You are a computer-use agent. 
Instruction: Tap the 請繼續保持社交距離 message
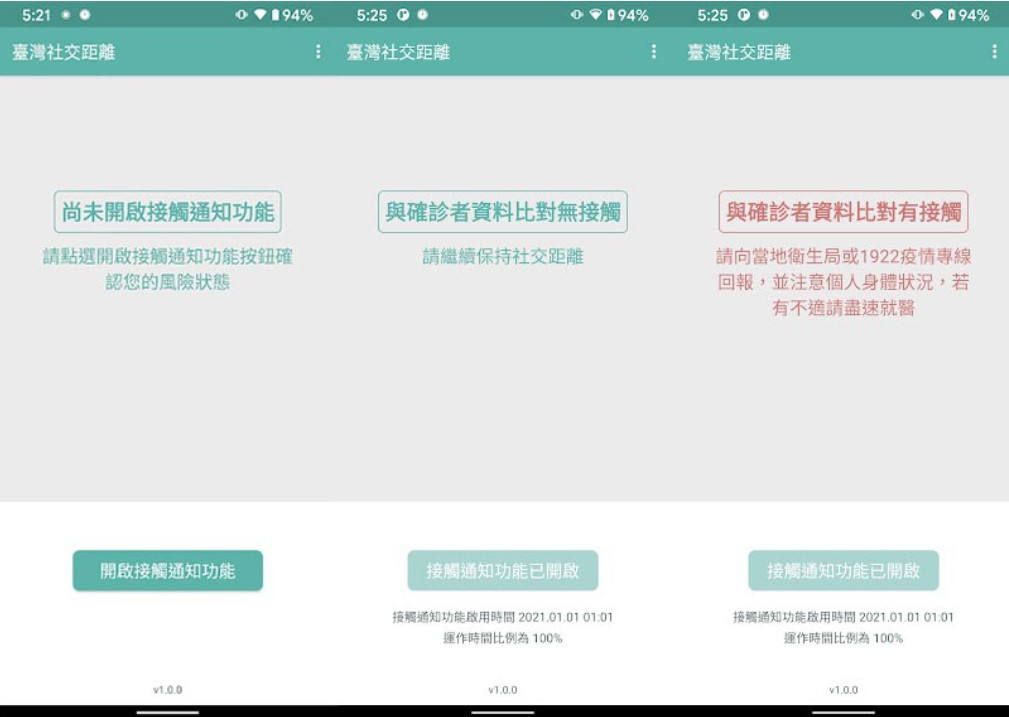[x=502, y=257]
